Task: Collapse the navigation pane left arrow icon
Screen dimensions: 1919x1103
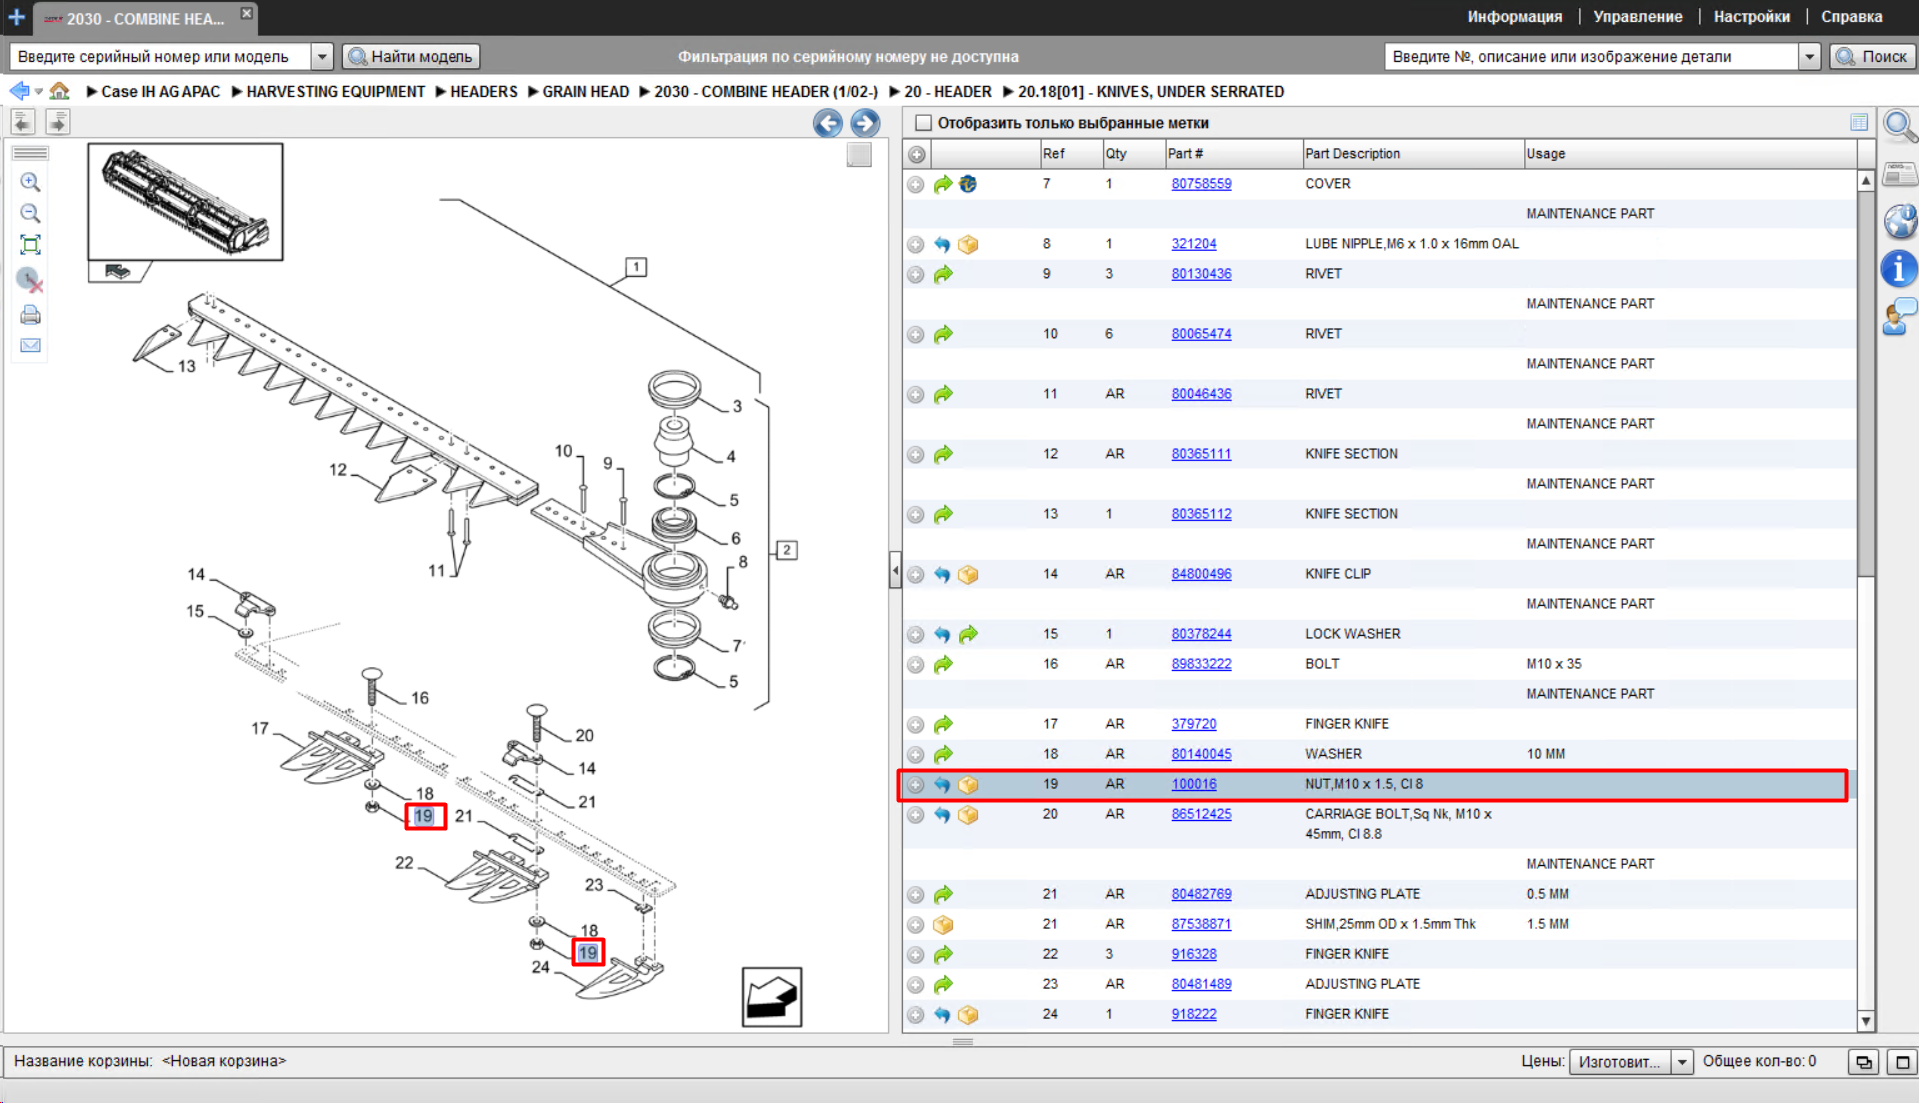Action: (23, 122)
